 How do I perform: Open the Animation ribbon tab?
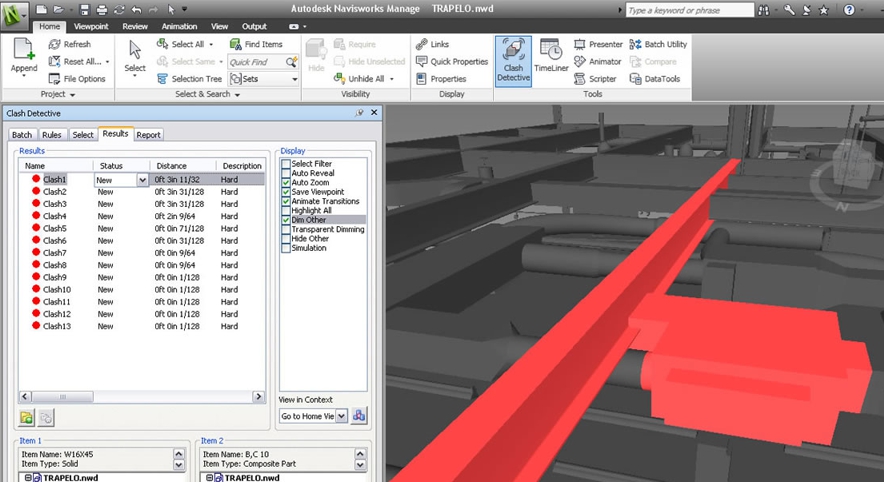click(179, 26)
